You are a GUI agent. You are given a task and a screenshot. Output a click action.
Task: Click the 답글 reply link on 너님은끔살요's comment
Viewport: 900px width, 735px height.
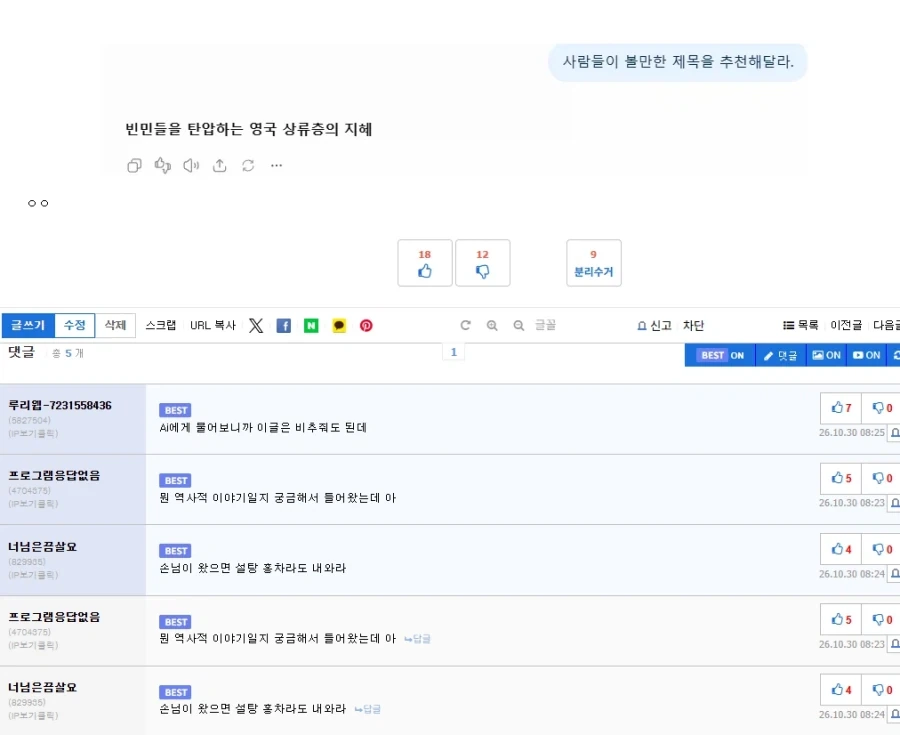click(367, 709)
